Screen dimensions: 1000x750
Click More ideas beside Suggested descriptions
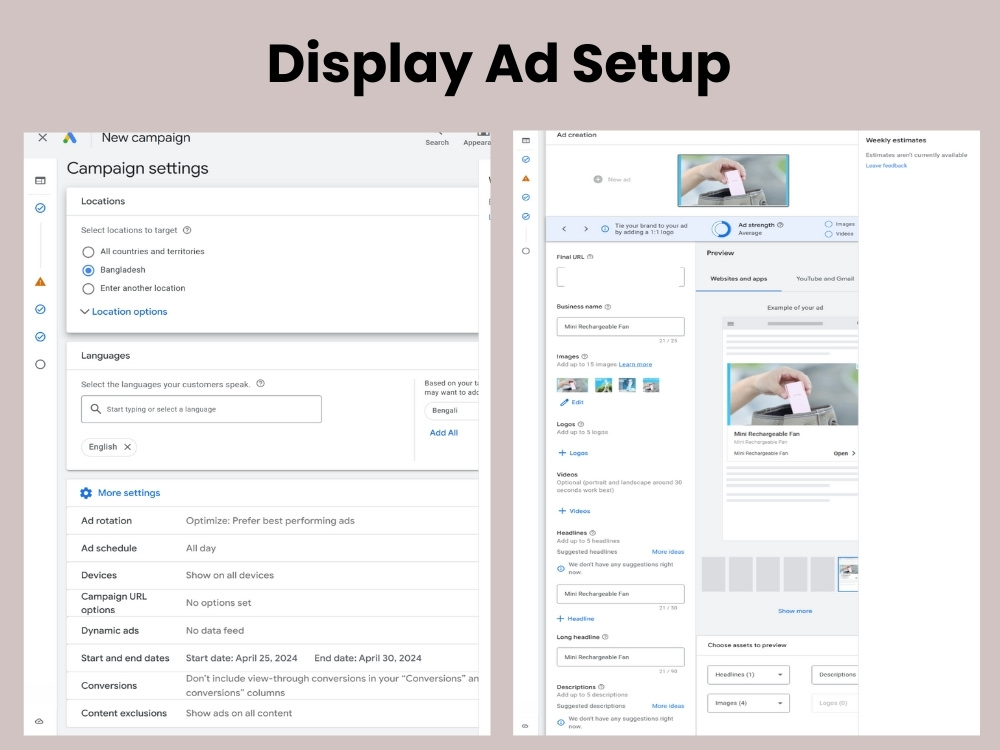tap(668, 706)
